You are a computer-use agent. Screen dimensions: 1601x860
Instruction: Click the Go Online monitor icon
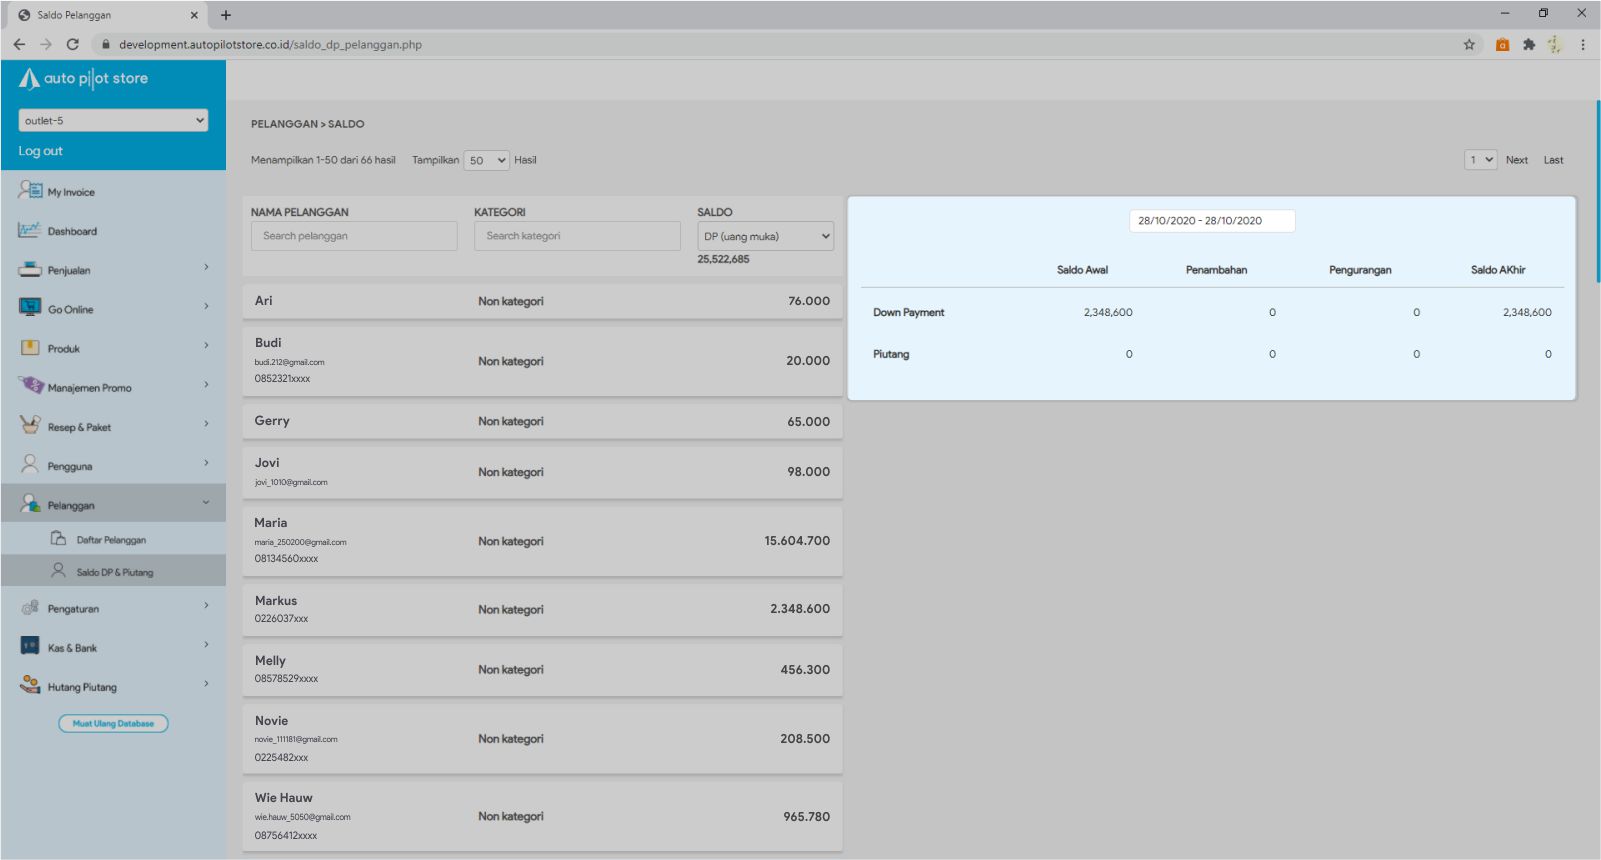(x=30, y=308)
